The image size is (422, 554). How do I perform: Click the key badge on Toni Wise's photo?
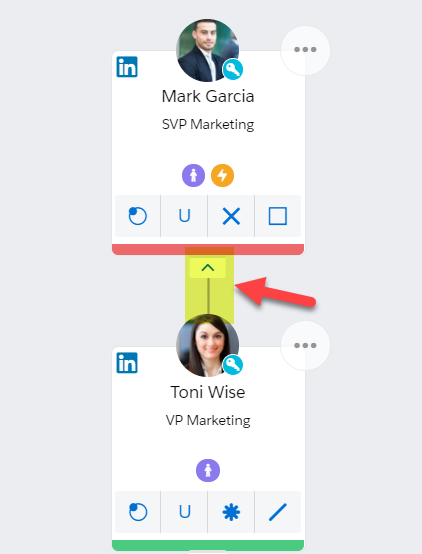[x=233, y=365]
